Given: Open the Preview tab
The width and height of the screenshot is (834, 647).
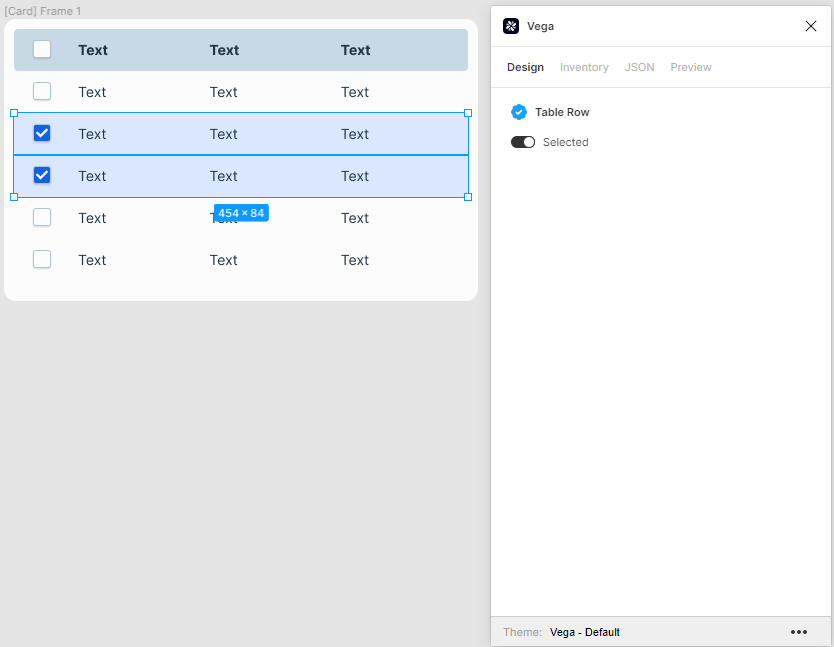Looking at the screenshot, I should [690, 68].
